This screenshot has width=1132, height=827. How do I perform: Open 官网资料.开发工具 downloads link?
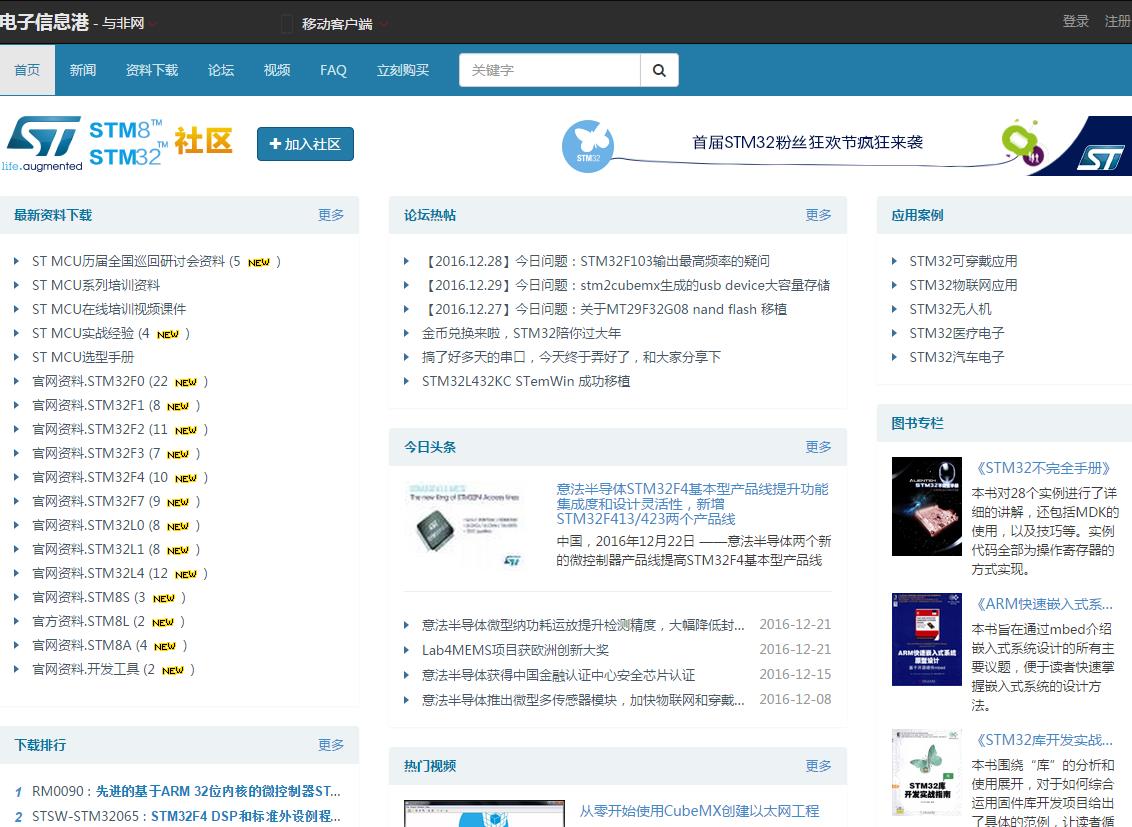(86, 669)
